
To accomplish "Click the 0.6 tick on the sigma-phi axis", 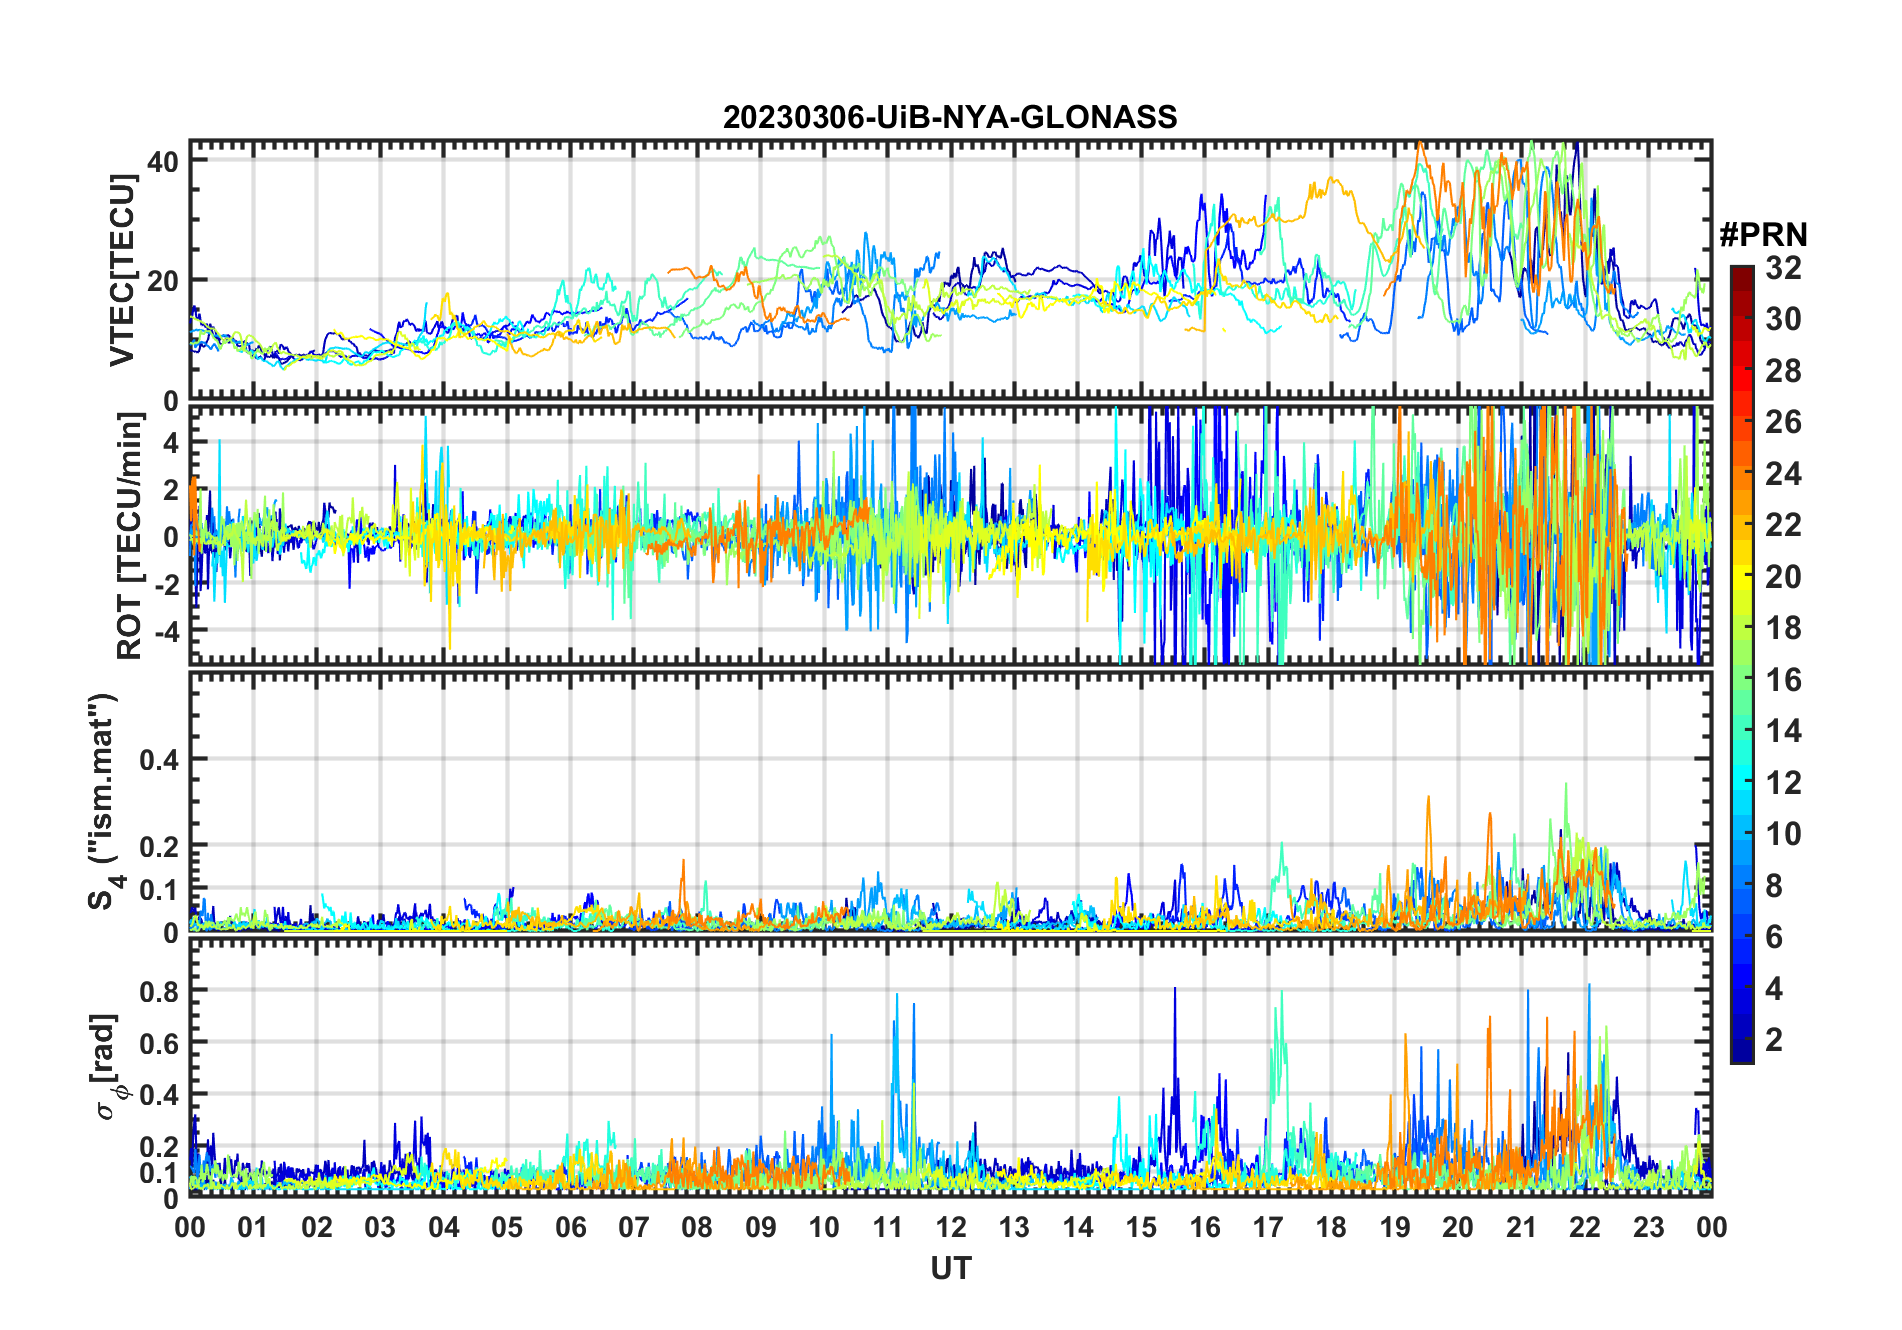I will tap(159, 1043).
